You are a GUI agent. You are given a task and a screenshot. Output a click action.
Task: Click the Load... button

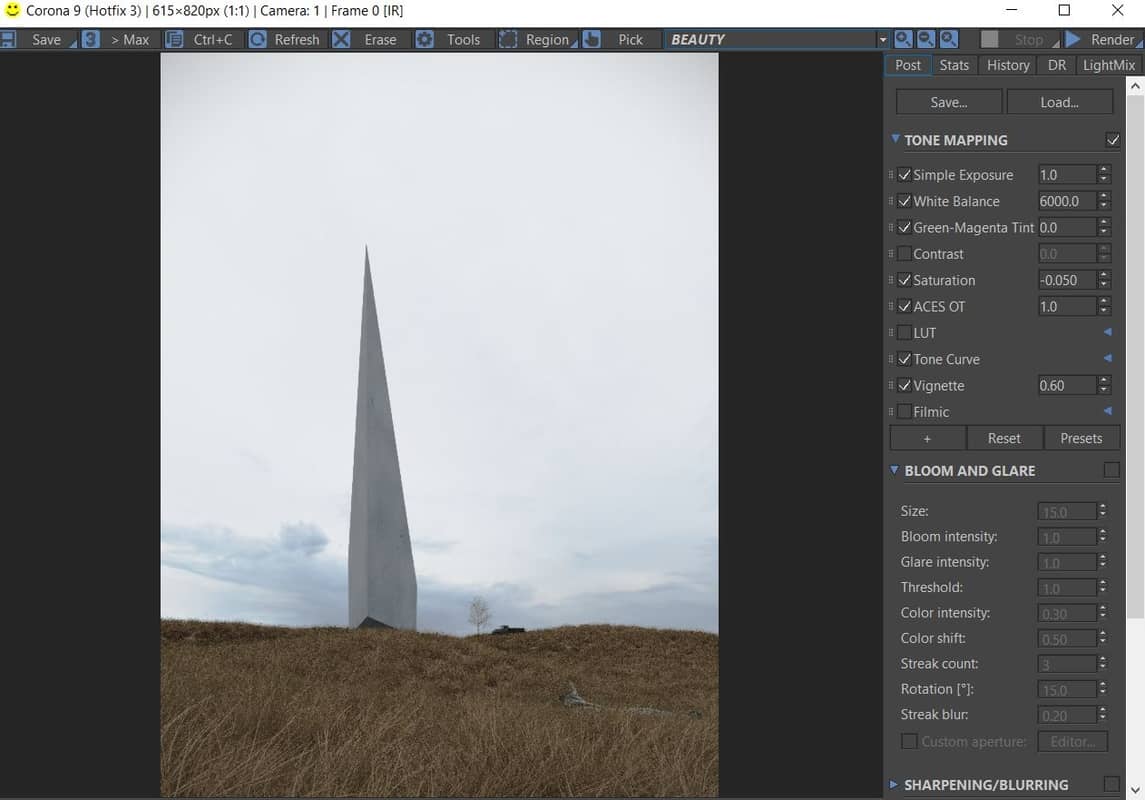click(x=1059, y=102)
